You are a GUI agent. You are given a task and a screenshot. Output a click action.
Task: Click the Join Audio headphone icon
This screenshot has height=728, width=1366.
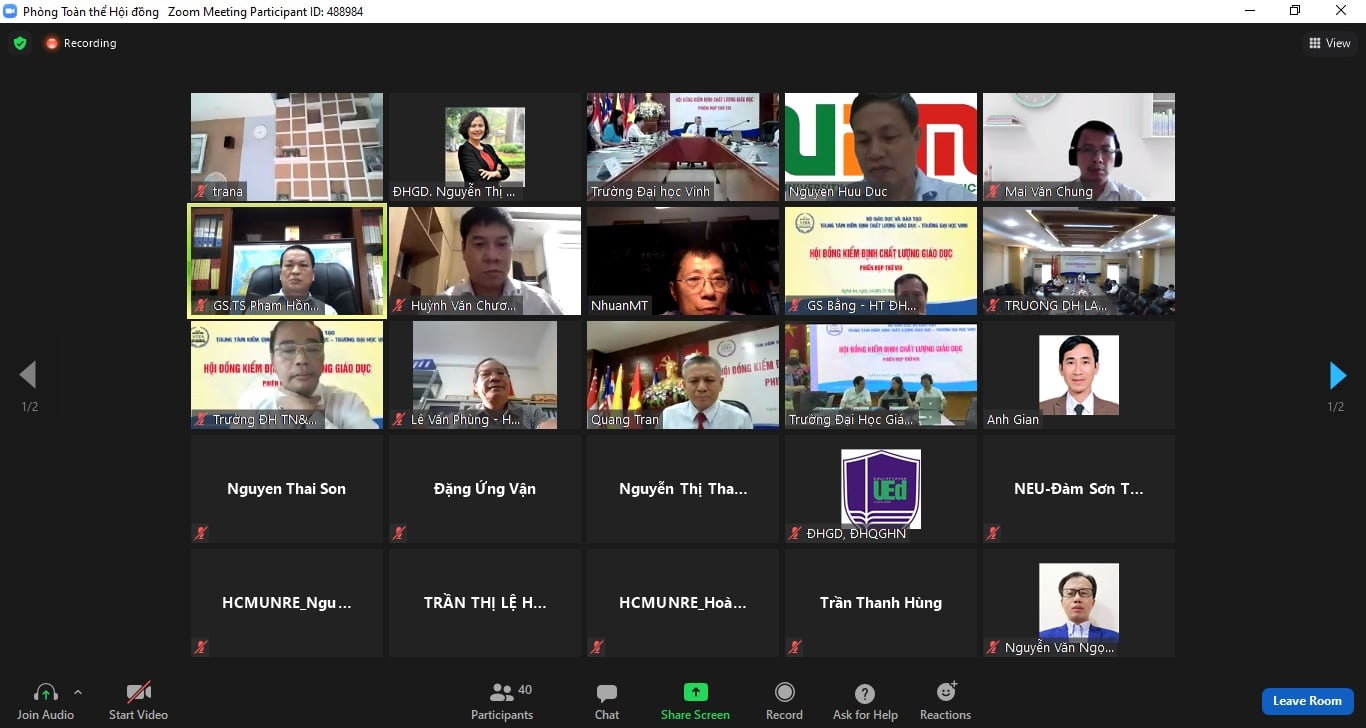point(46,693)
